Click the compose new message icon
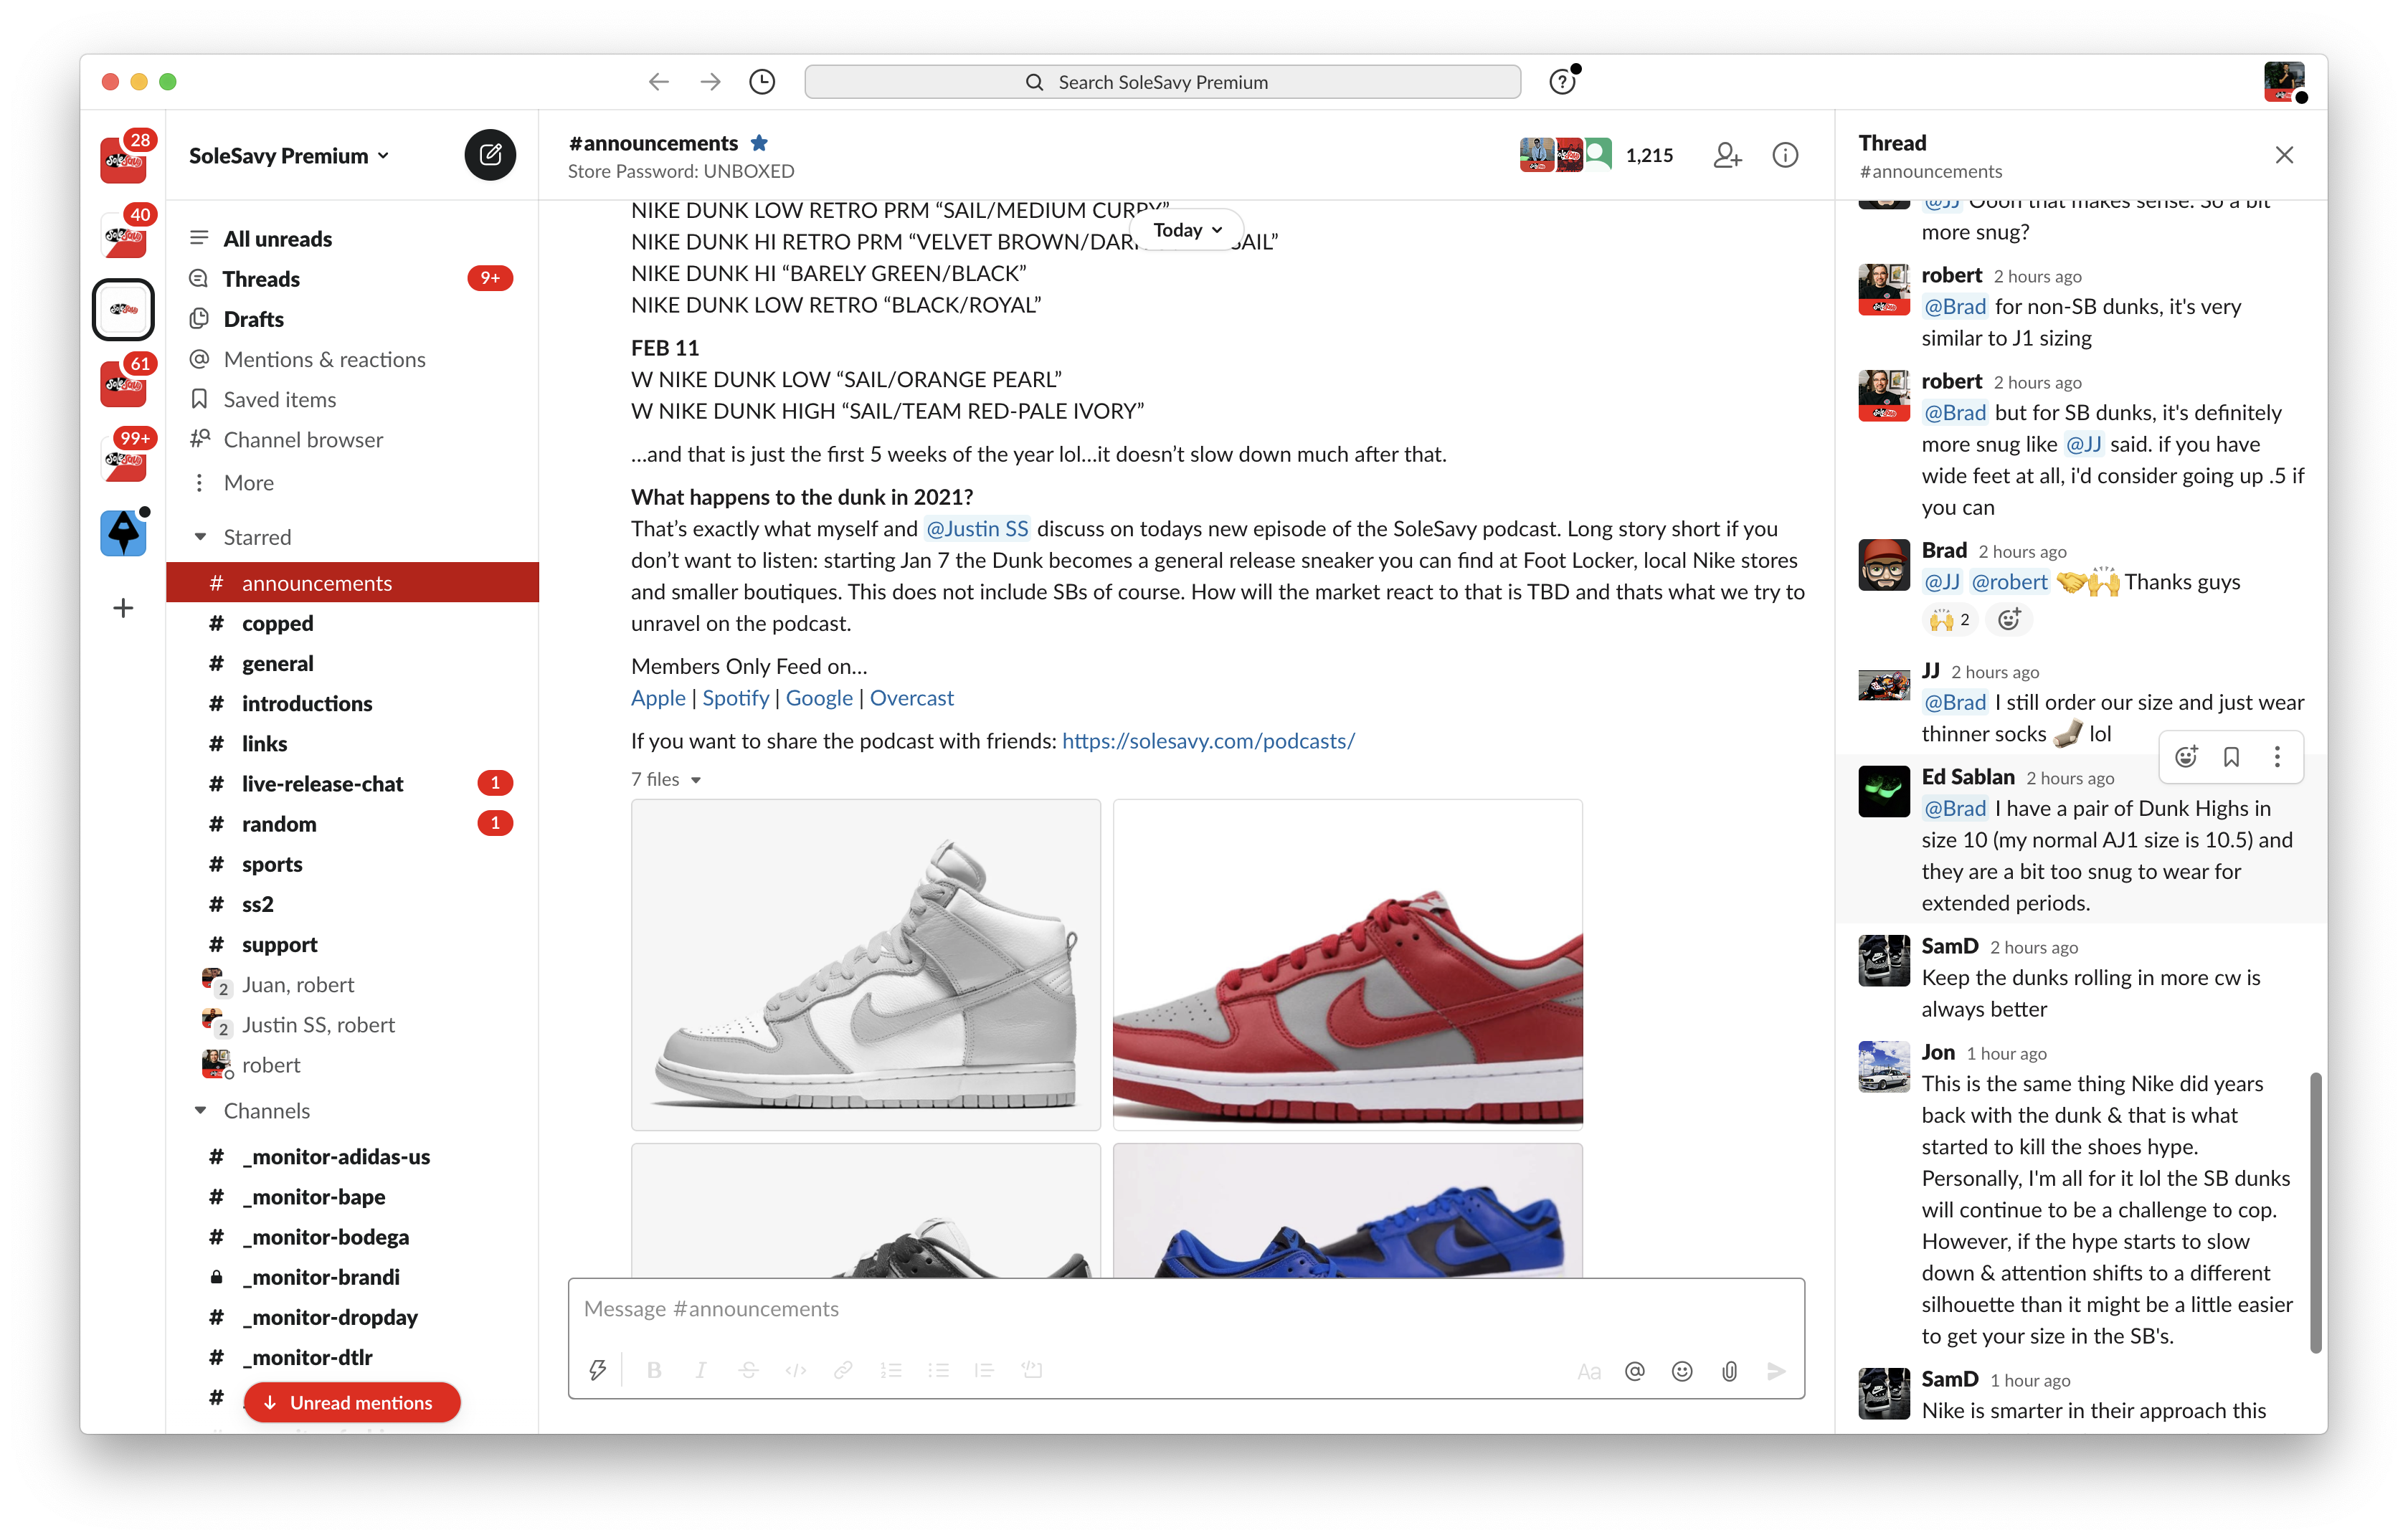 (x=490, y=155)
